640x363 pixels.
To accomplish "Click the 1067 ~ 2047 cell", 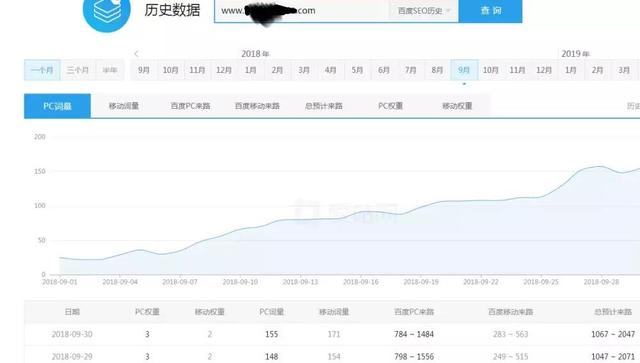I will (x=613, y=334).
